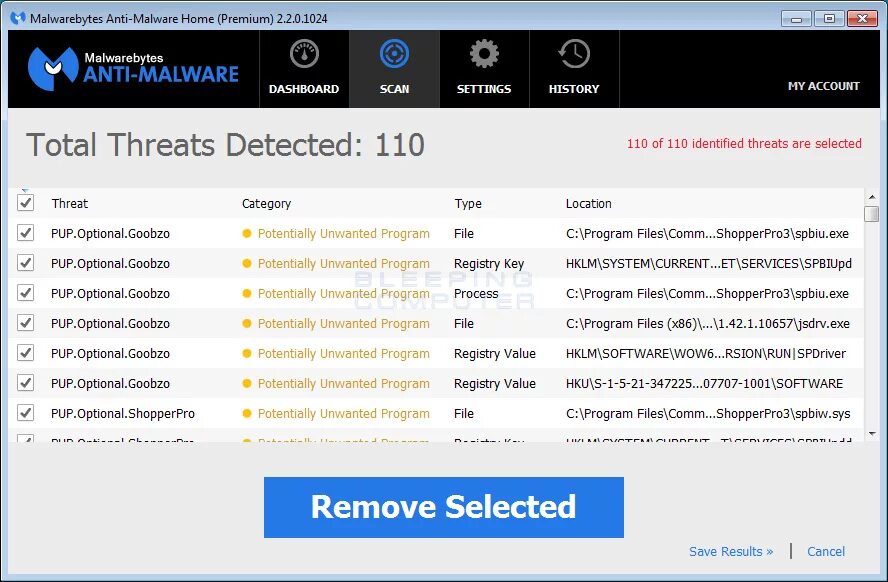Click the Scan target icon
888x582 pixels.
394,54
